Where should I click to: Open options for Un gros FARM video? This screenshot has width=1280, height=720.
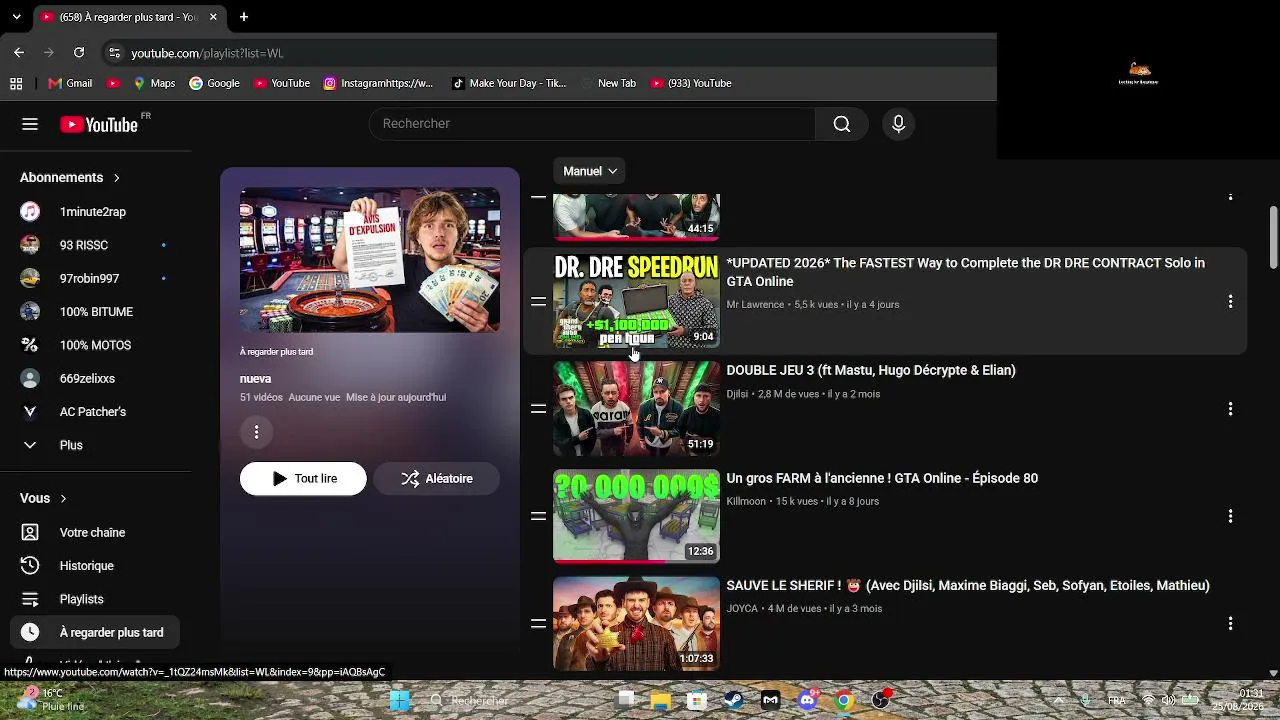pos(1230,516)
